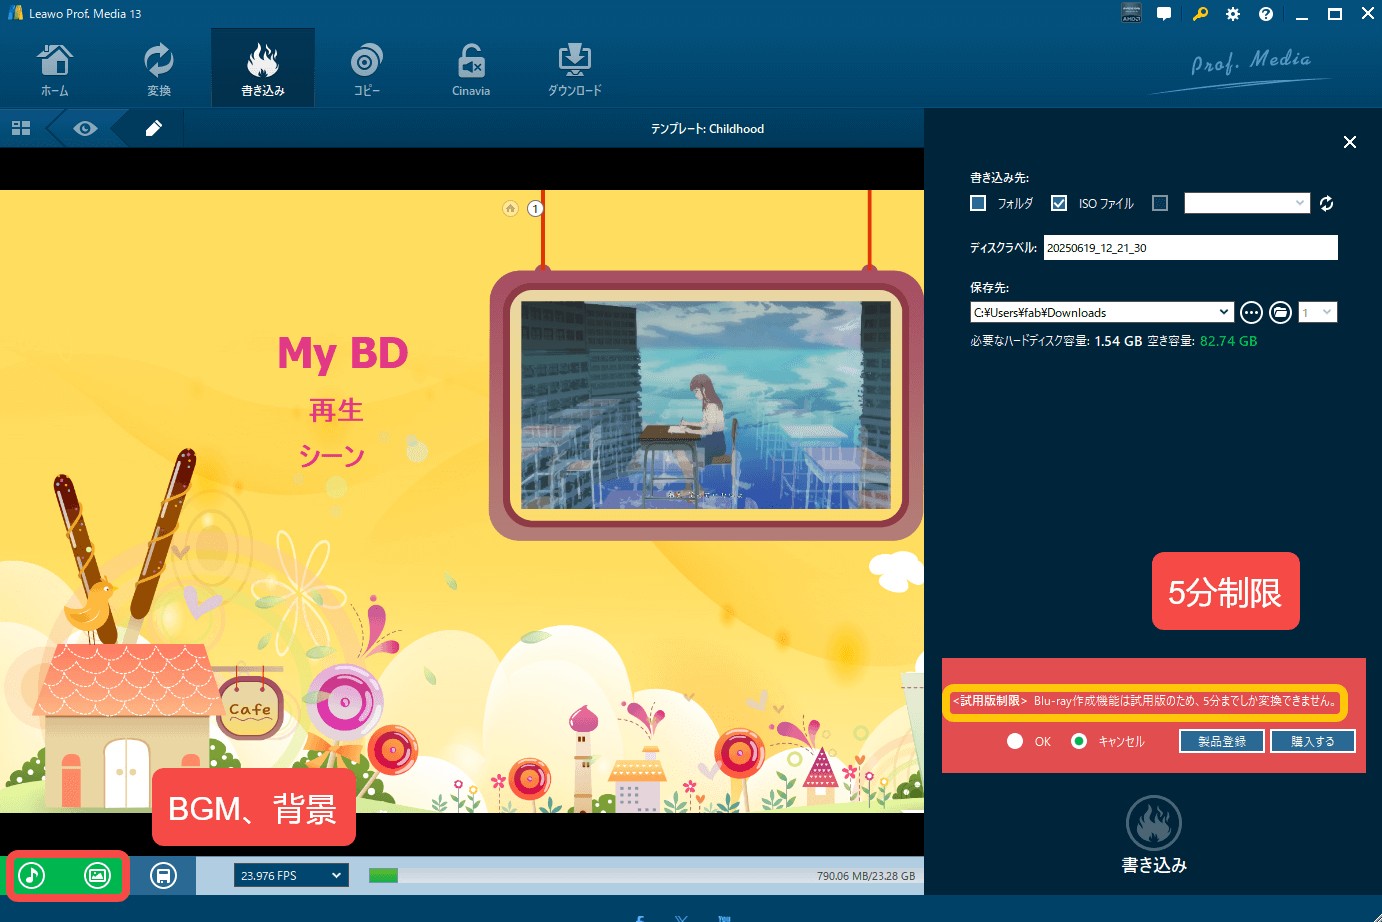The height and width of the screenshot is (922, 1382).
Task: Select the pencil edit menu icon
Action: tap(153, 128)
